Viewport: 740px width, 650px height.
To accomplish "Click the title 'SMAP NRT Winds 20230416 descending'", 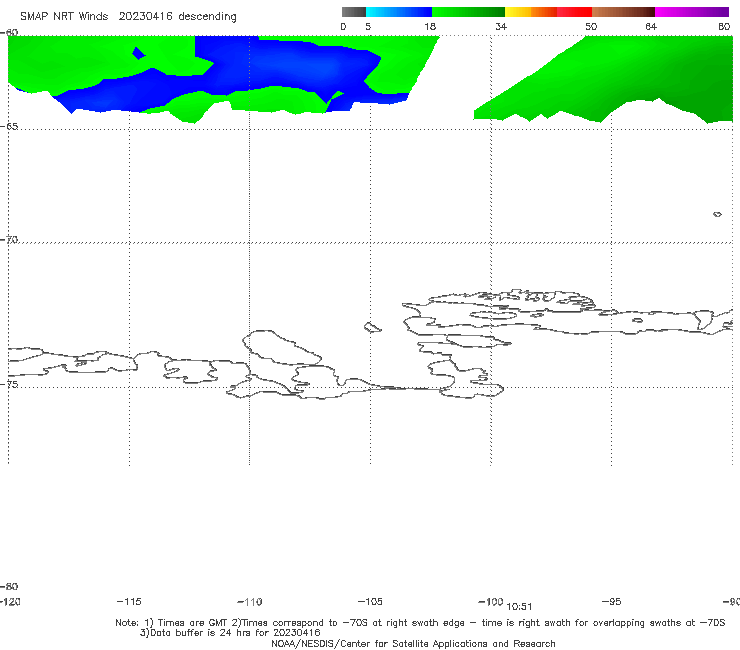I will (x=128, y=17).
